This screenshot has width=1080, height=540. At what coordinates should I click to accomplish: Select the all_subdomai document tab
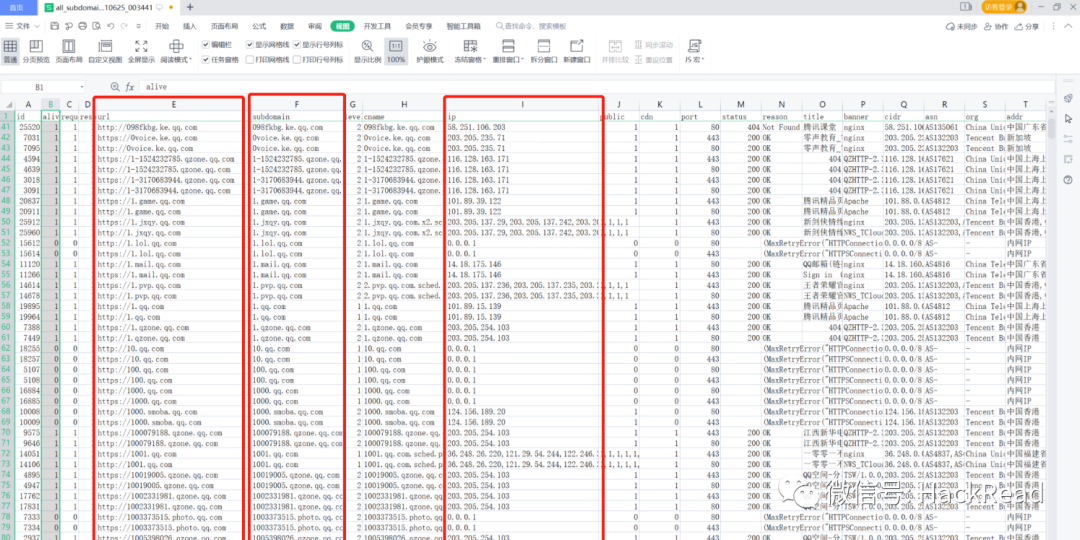(x=109, y=7)
